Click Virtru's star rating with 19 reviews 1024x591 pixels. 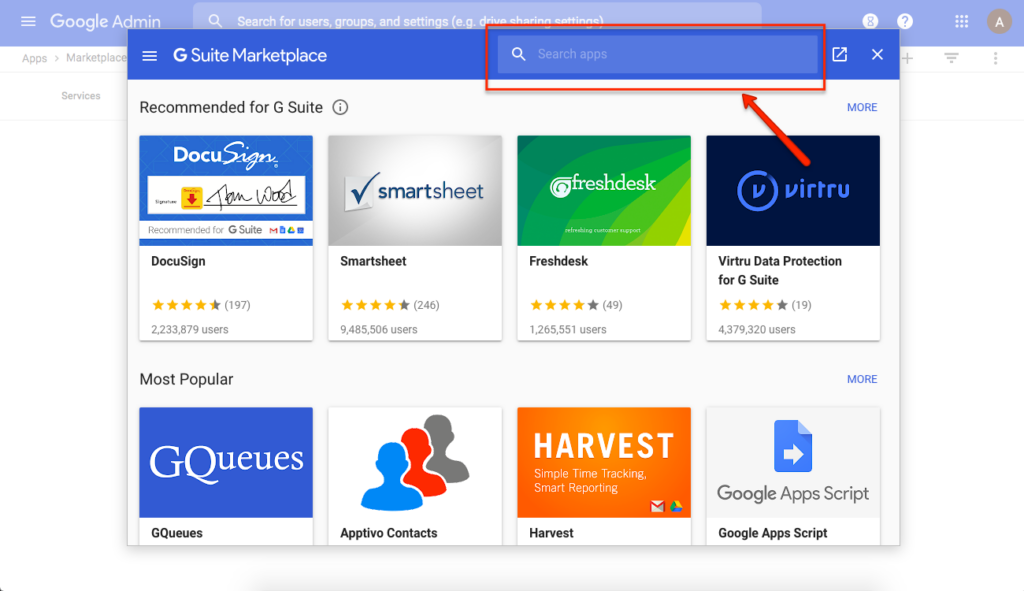pyautogui.click(x=765, y=305)
